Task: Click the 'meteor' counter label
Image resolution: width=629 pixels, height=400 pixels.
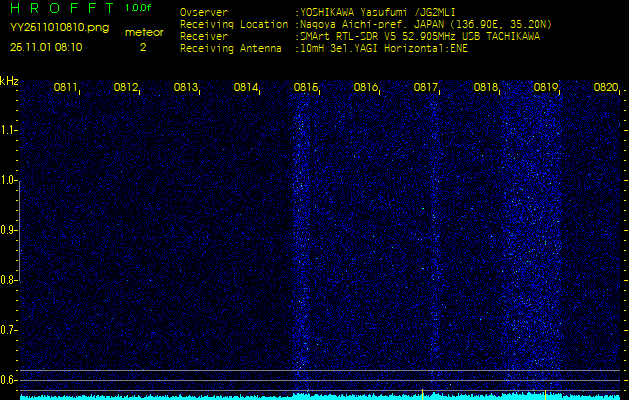Action: pyautogui.click(x=144, y=33)
